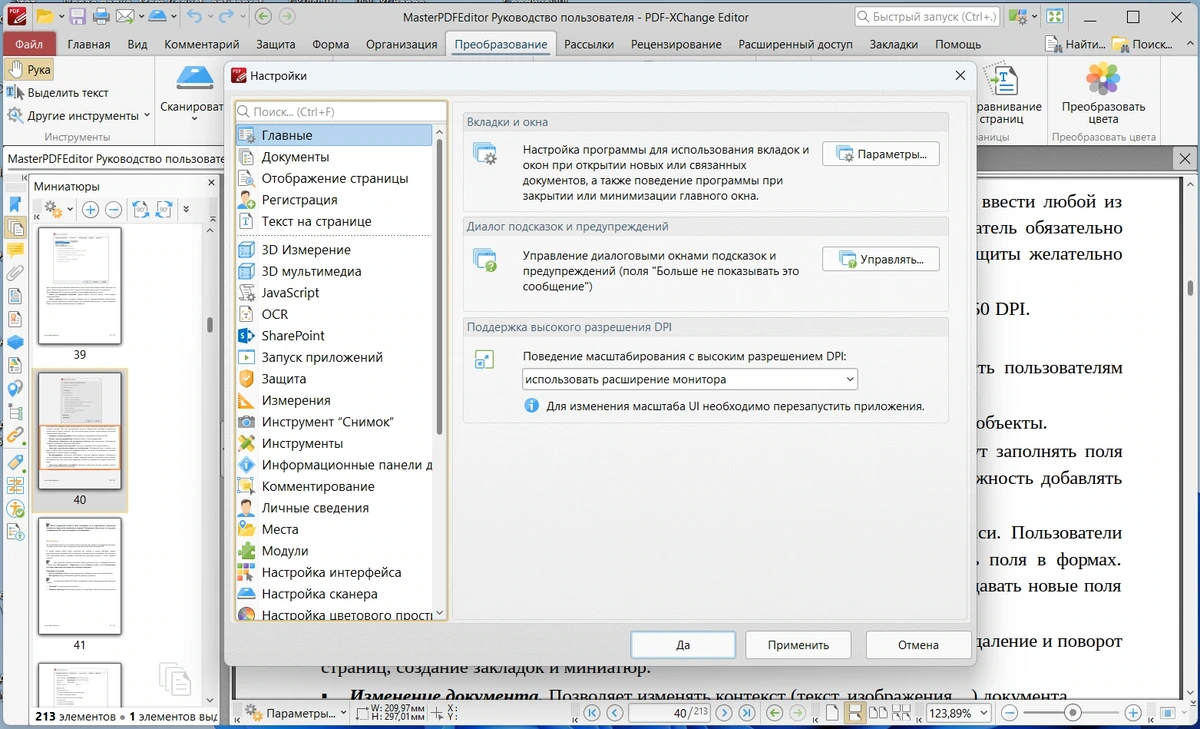Screen dimensions: 1200x729
Task: Rotate thumbnails clockwise 90° icon
Action: click(x=163, y=210)
